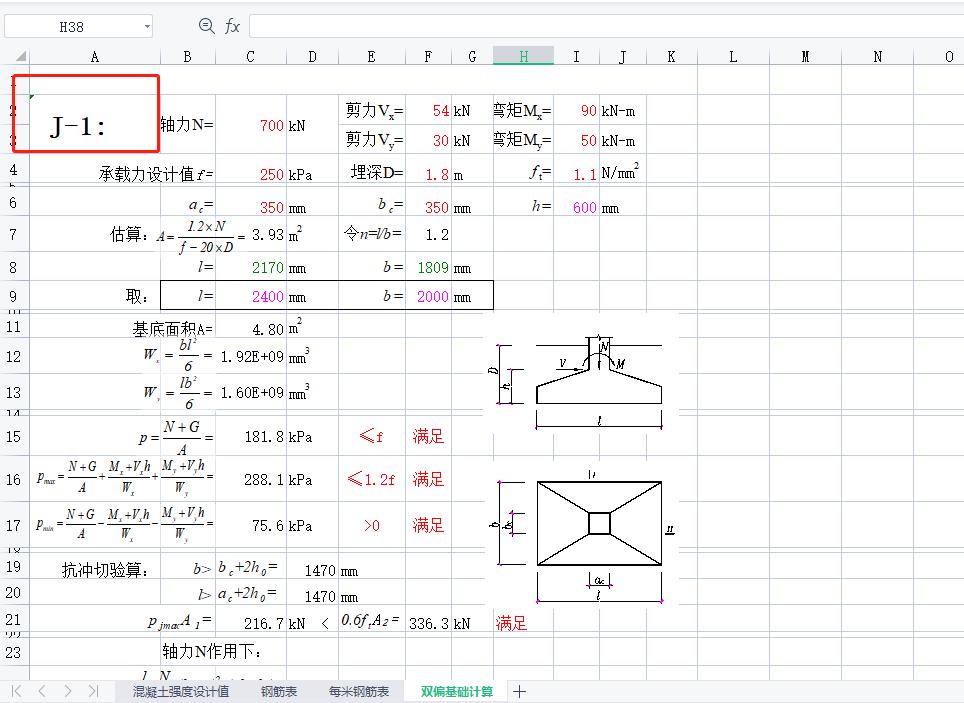964x703 pixels.
Task: Select the cell with value 2400 mm
Action: [x=250, y=295]
